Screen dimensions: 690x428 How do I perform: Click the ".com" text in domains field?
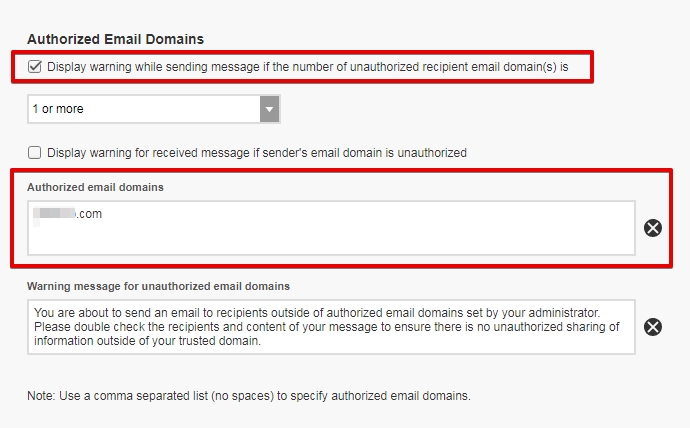(x=90, y=214)
